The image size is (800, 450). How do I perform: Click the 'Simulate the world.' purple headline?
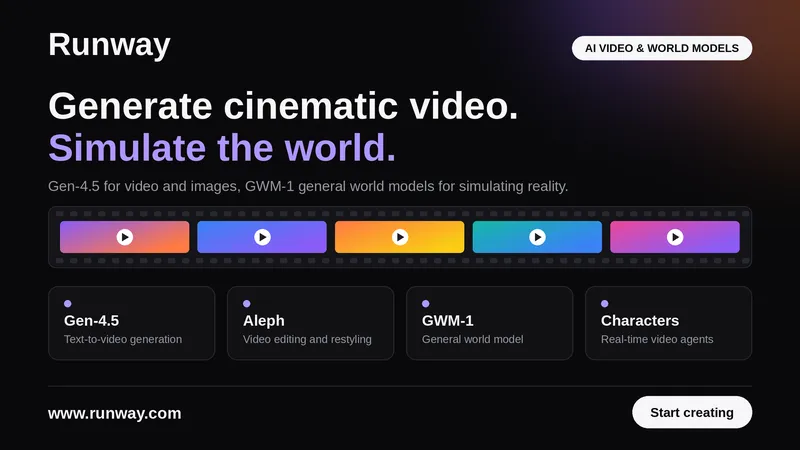tap(222, 148)
